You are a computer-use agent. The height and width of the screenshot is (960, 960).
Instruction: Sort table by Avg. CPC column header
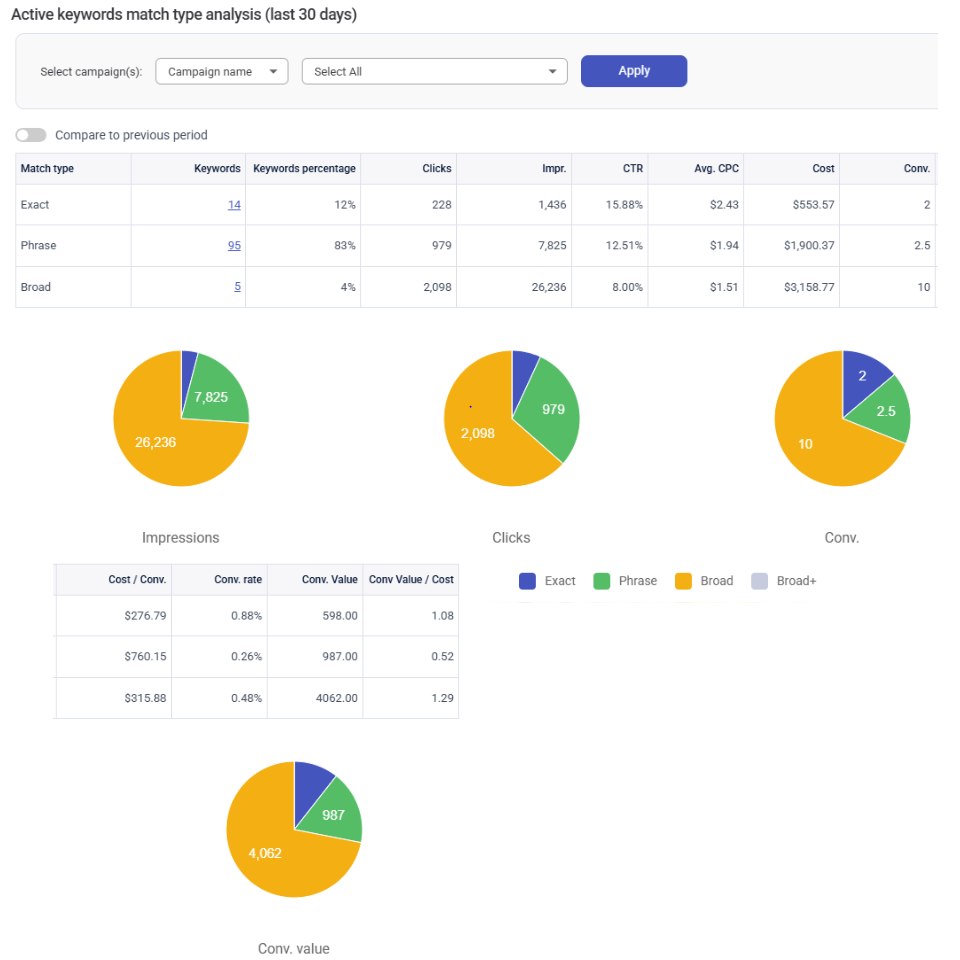click(x=716, y=168)
